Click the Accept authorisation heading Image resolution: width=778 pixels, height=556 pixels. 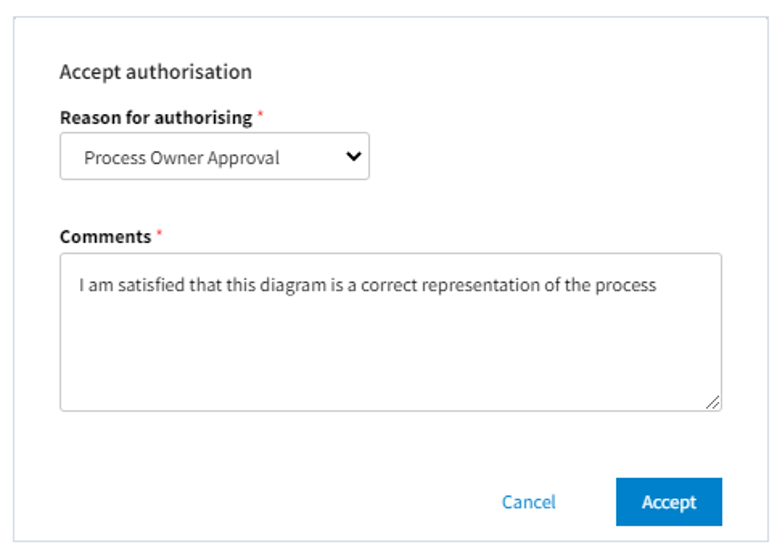click(x=155, y=72)
